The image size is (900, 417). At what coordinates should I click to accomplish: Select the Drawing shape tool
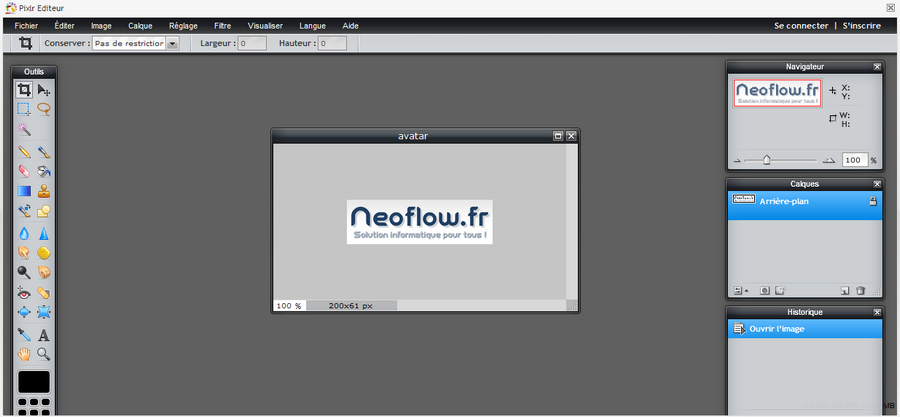click(x=44, y=211)
